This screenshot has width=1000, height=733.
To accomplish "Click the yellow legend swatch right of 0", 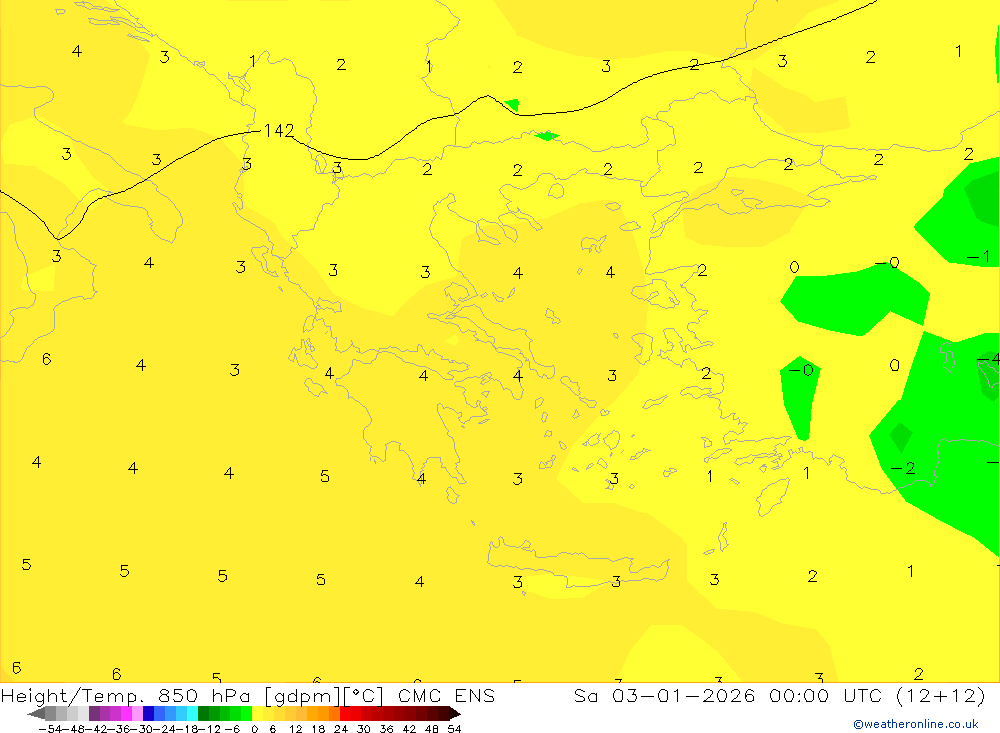I will [x=258, y=714].
